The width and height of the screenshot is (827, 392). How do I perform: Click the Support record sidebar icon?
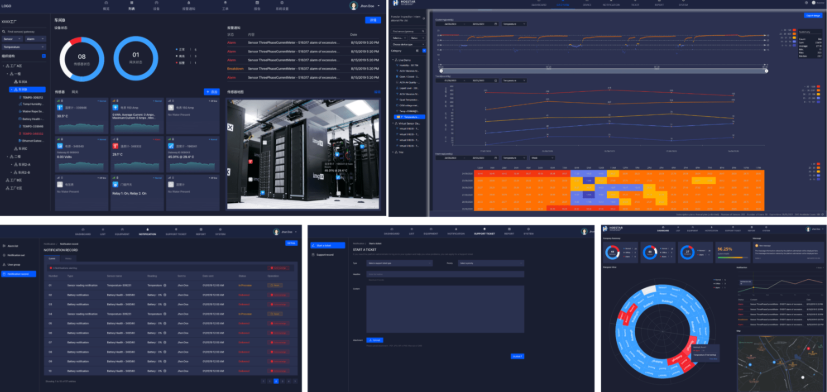click(x=313, y=254)
